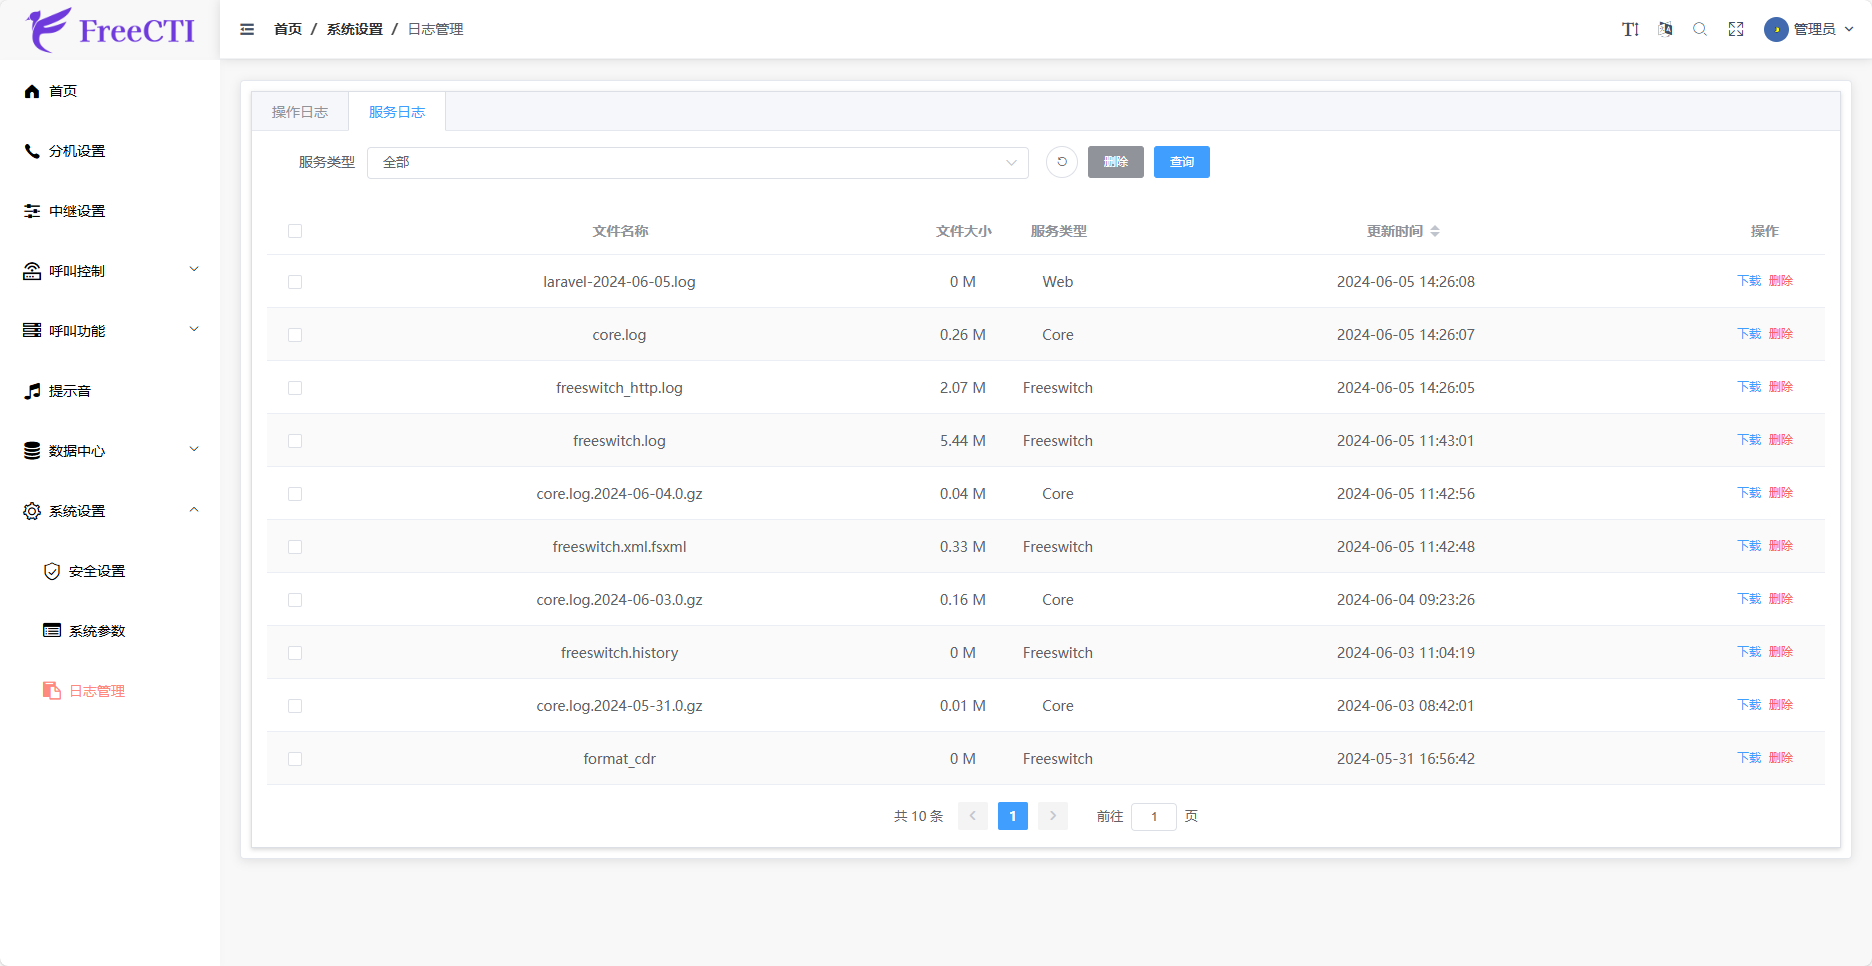Open the 管理员 user dropdown
Image resolution: width=1872 pixels, height=966 pixels.
coord(1812,29)
